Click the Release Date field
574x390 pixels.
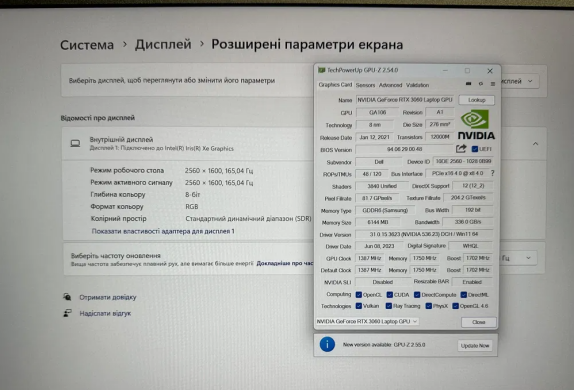coord(374,137)
